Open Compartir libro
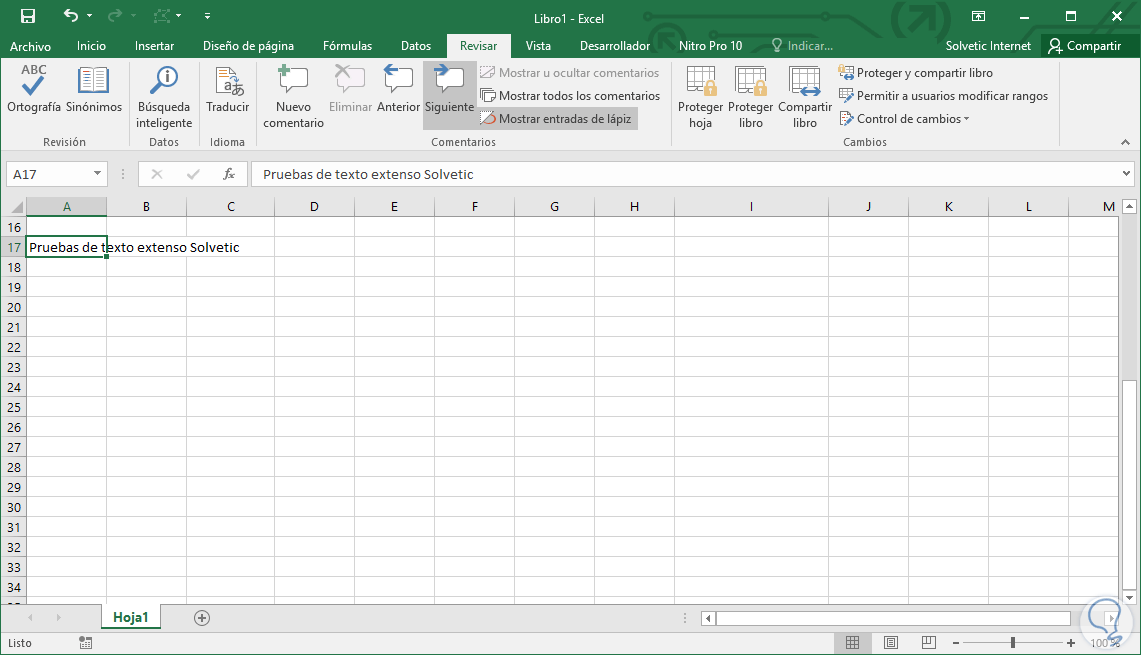The width and height of the screenshot is (1141, 655). [x=805, y=98]
